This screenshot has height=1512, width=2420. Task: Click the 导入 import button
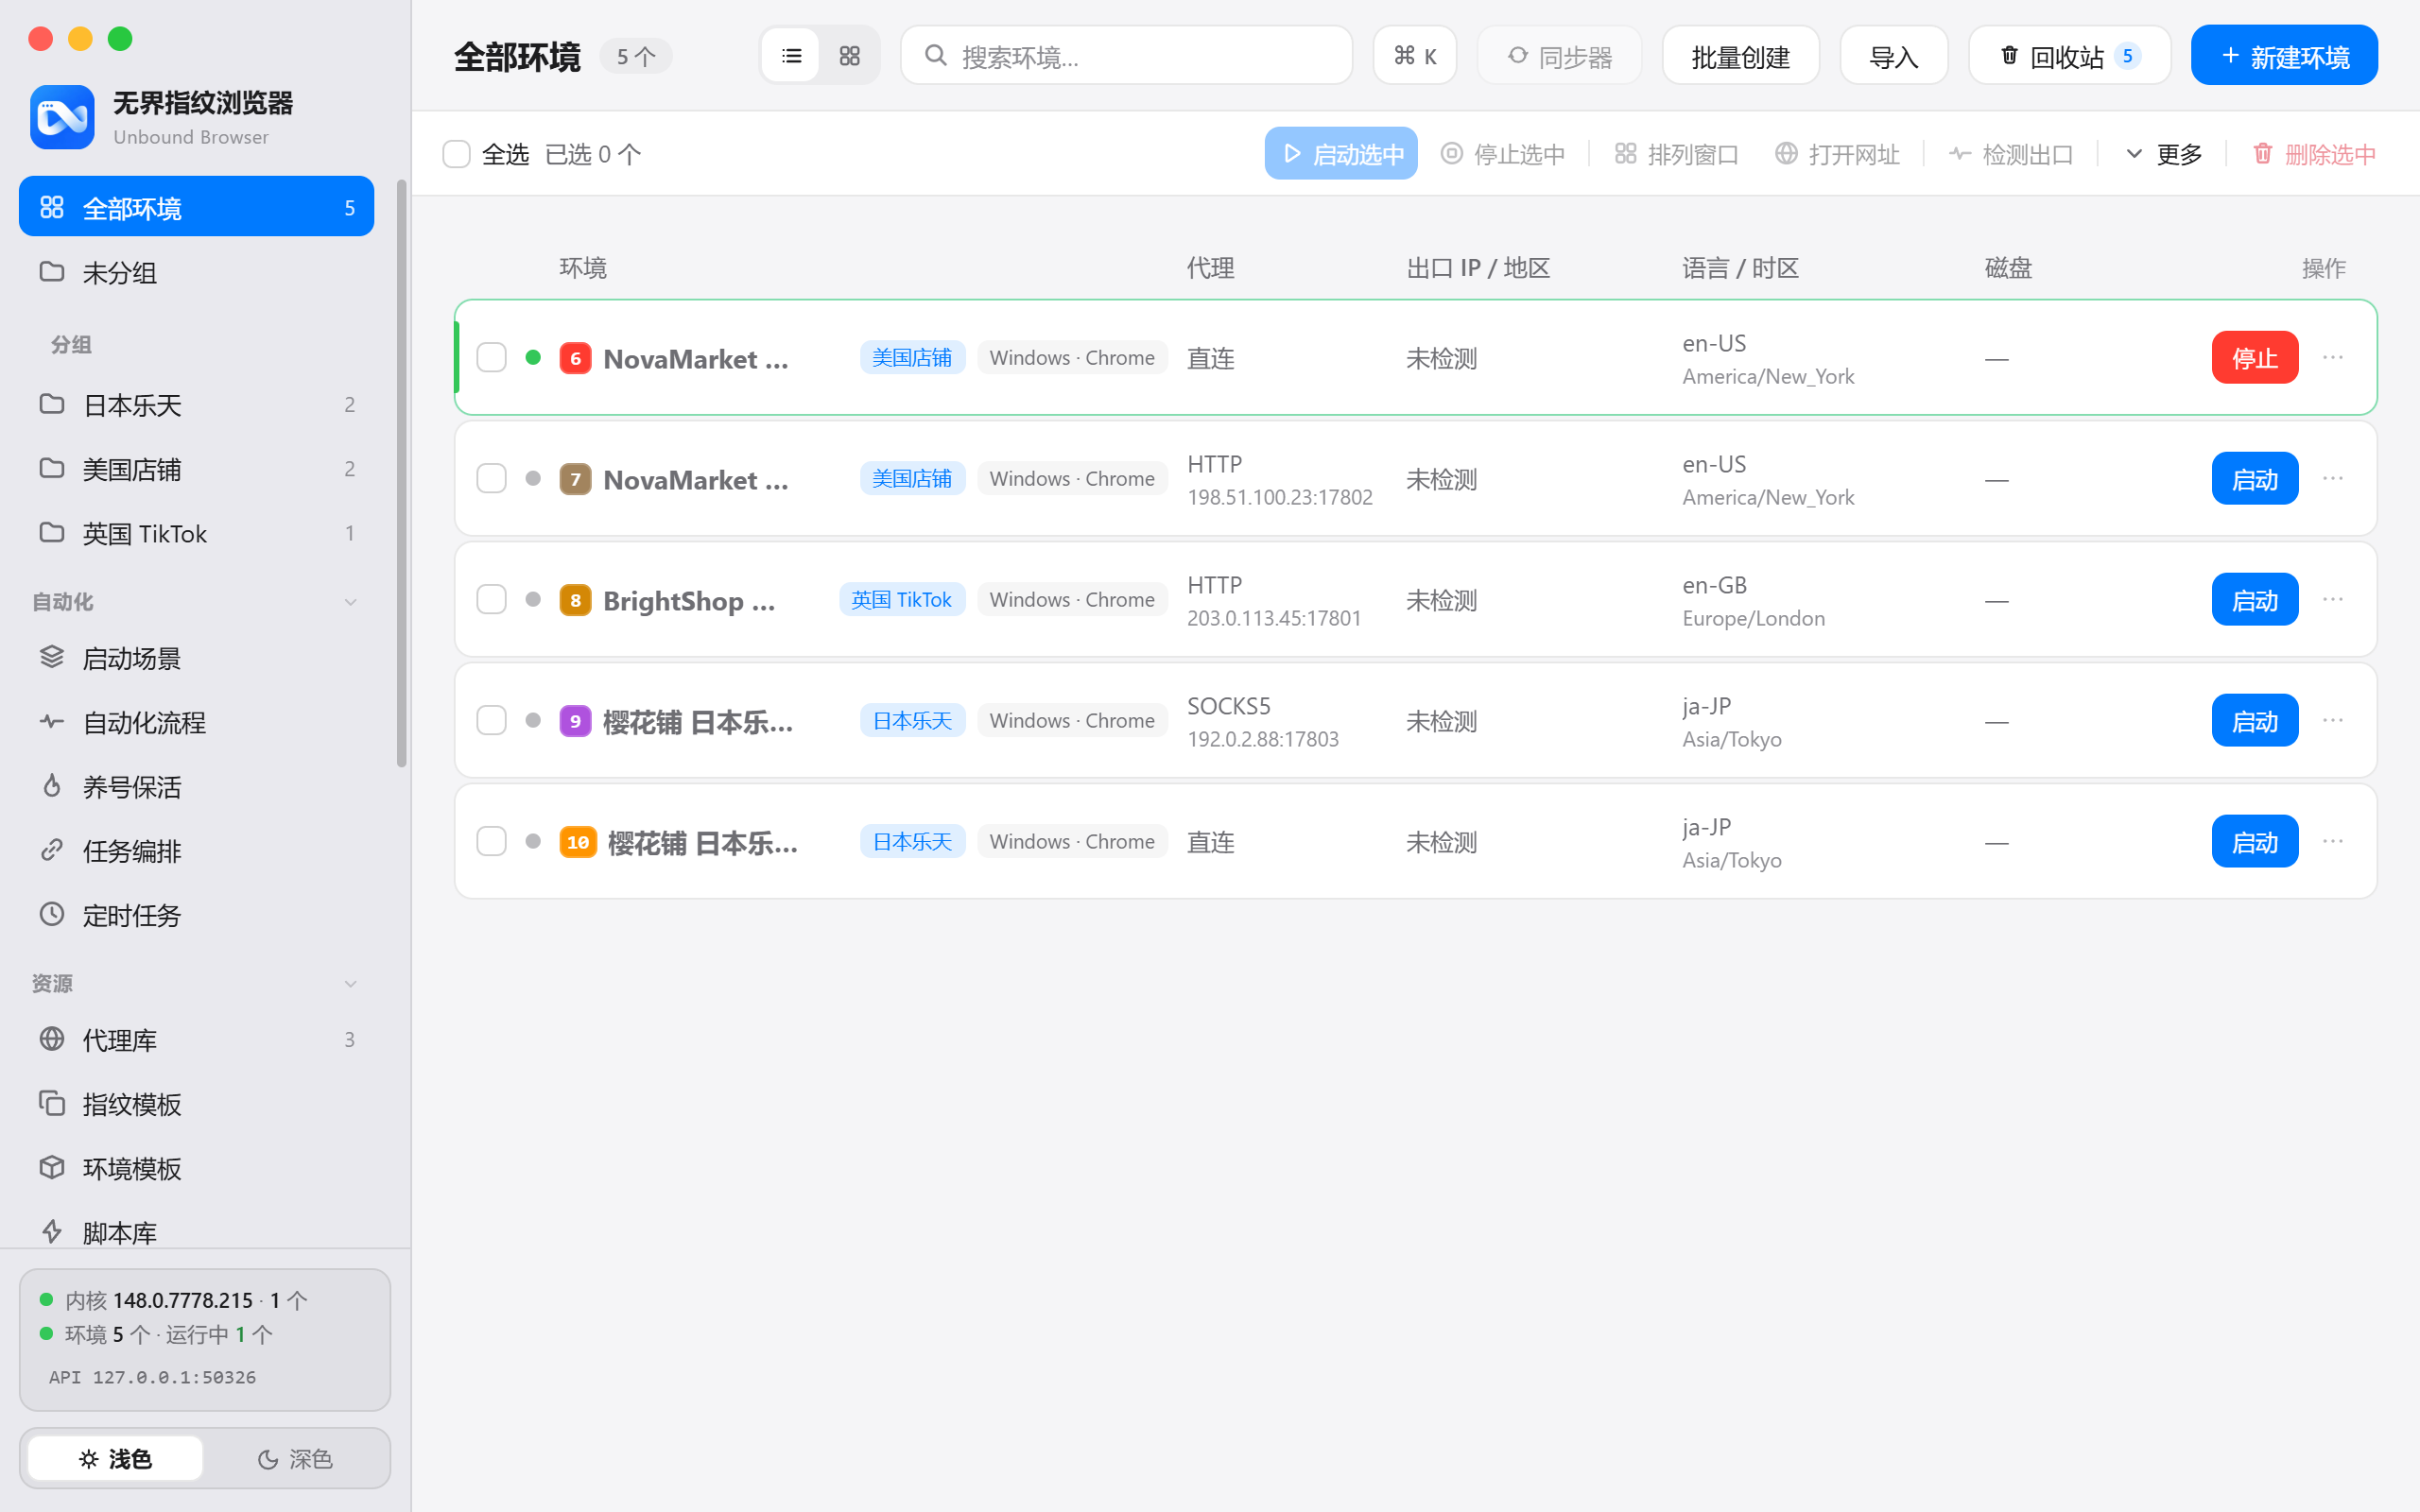click(1893, 56)
